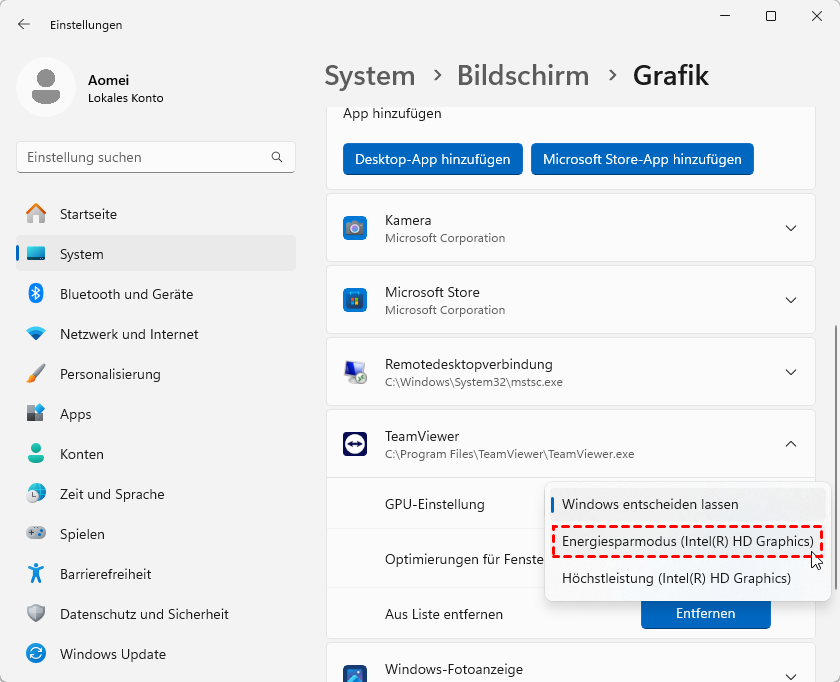Click the TeamViewer app icon
This screenshot has width=840, height=682.
click(355, 444)
